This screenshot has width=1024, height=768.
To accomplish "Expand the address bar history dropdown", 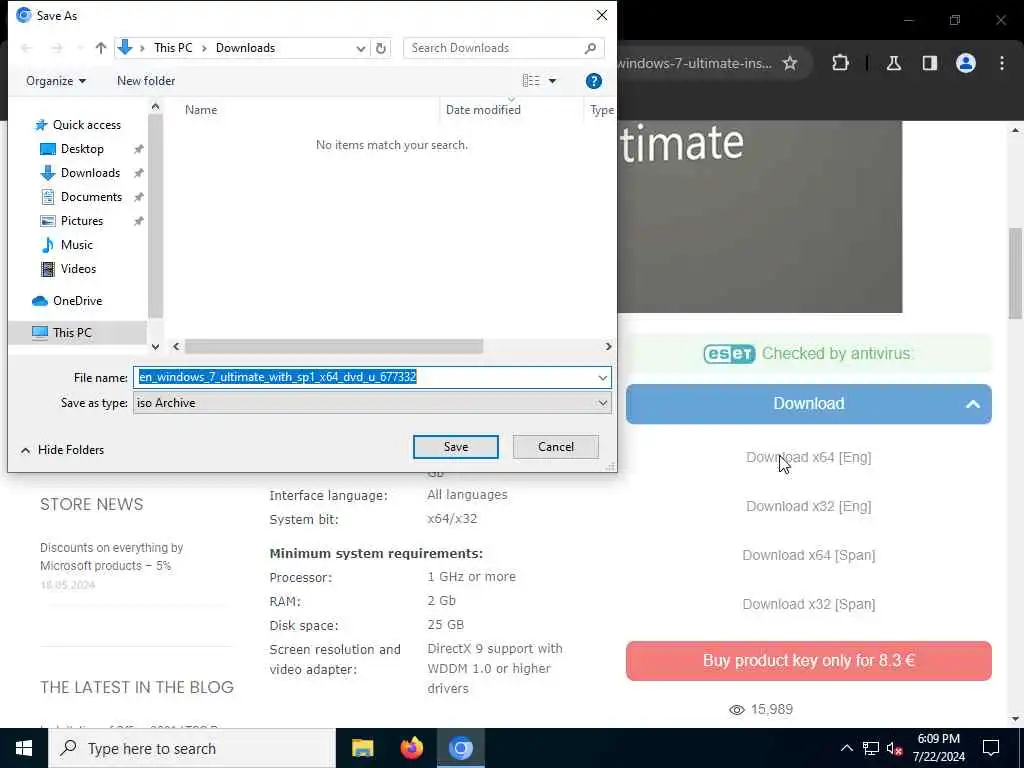I will (x=360, y=48).
